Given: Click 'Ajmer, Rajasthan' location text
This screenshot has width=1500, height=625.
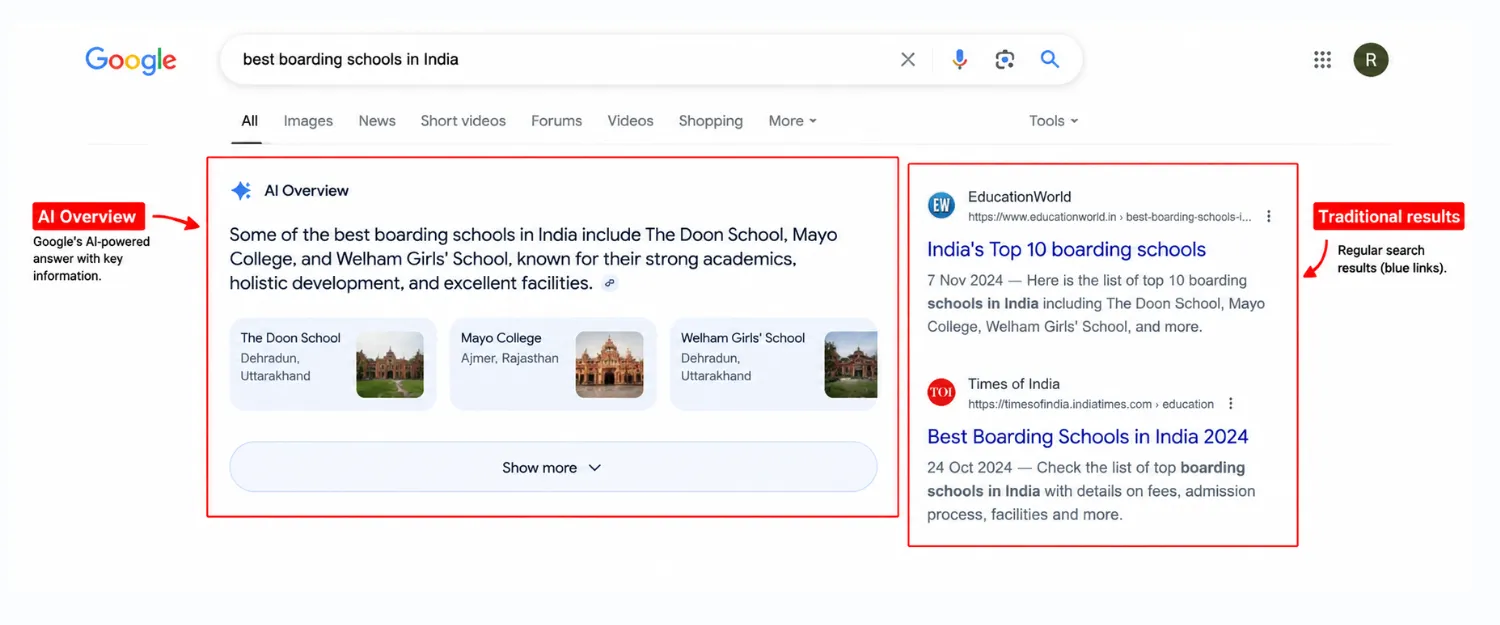Looking at the screenshot, I should 510,358.
